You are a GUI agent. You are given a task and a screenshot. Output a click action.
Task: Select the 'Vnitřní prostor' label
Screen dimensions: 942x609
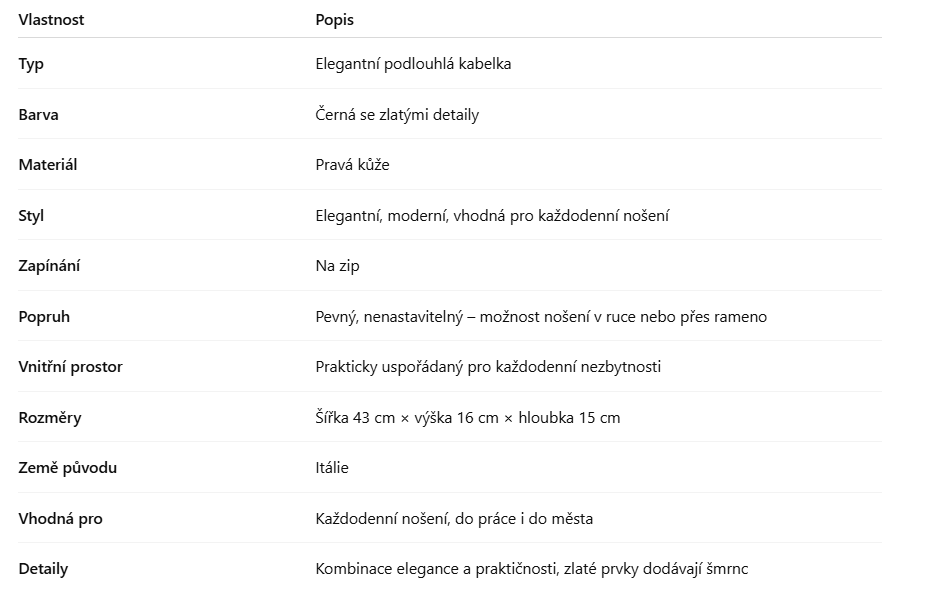[70, 367]
